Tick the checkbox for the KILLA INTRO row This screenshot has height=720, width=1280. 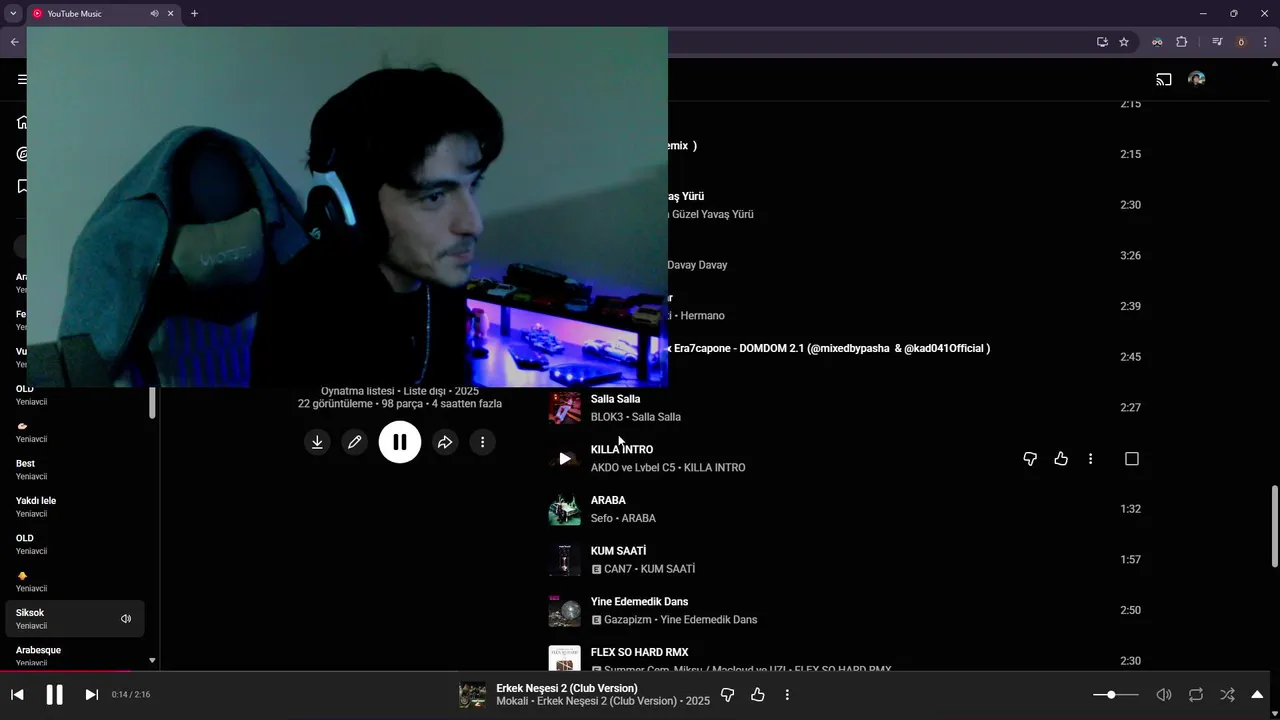point(1132,459)
